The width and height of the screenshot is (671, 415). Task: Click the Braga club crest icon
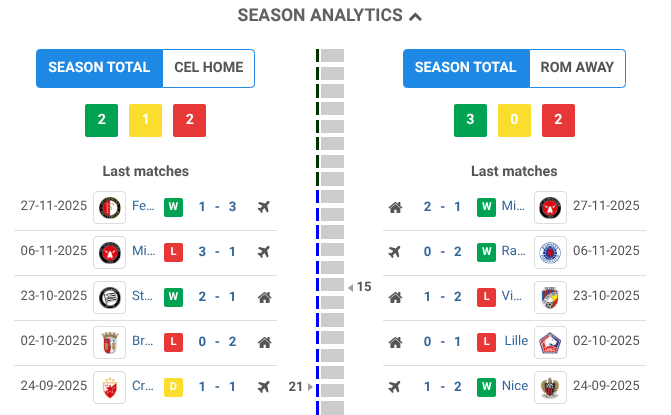(109, 342)
